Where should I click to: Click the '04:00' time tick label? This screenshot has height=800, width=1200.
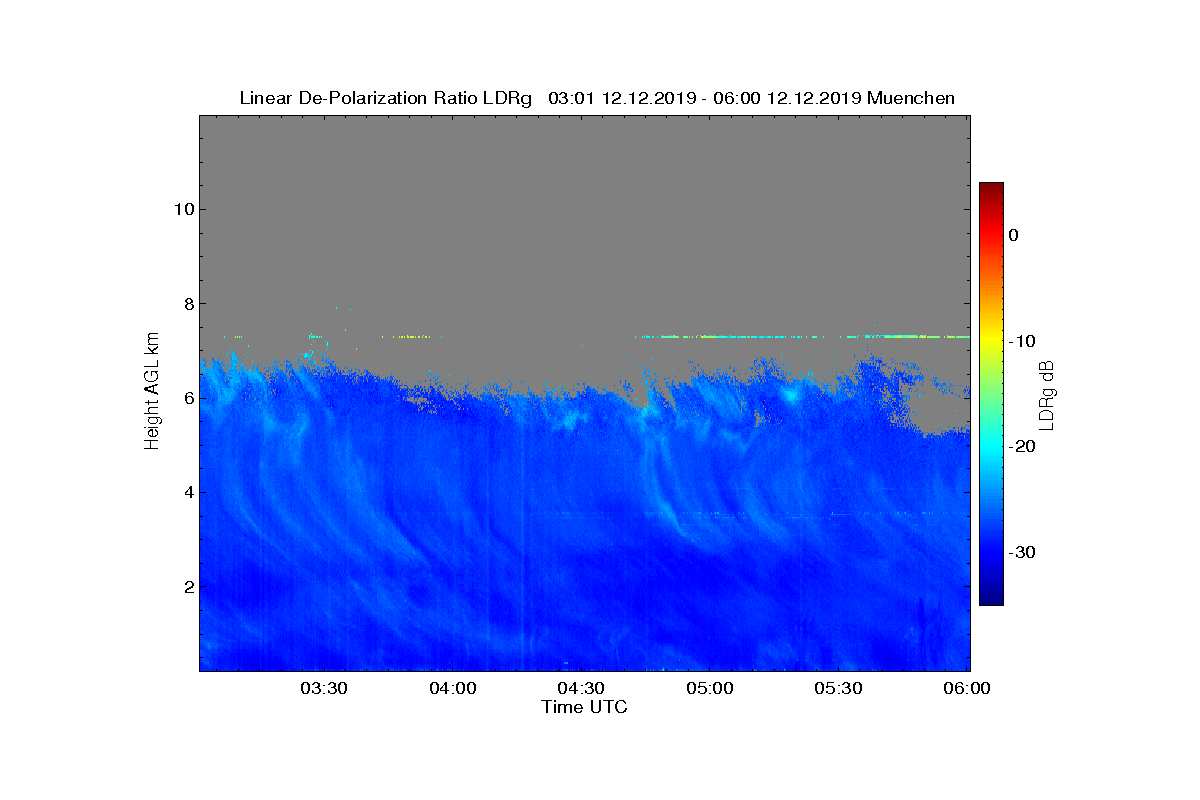tap(453, 689)
